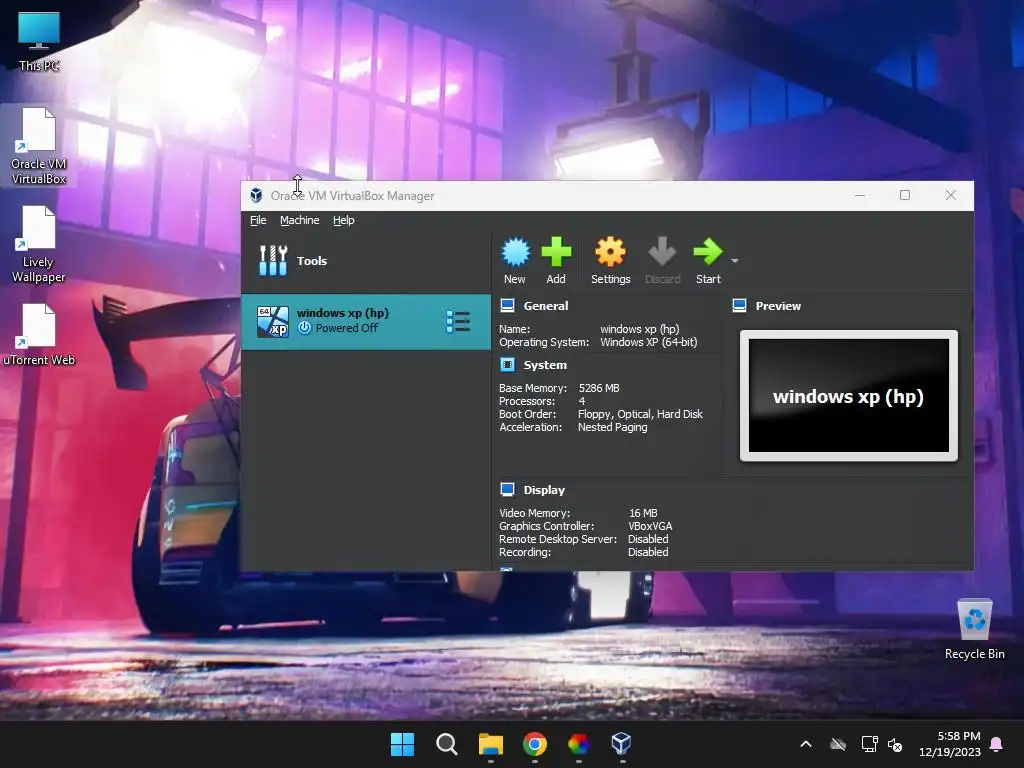Minimize the VirtualBox Manager window
The image size is (1024, 768).
[860, 195]
